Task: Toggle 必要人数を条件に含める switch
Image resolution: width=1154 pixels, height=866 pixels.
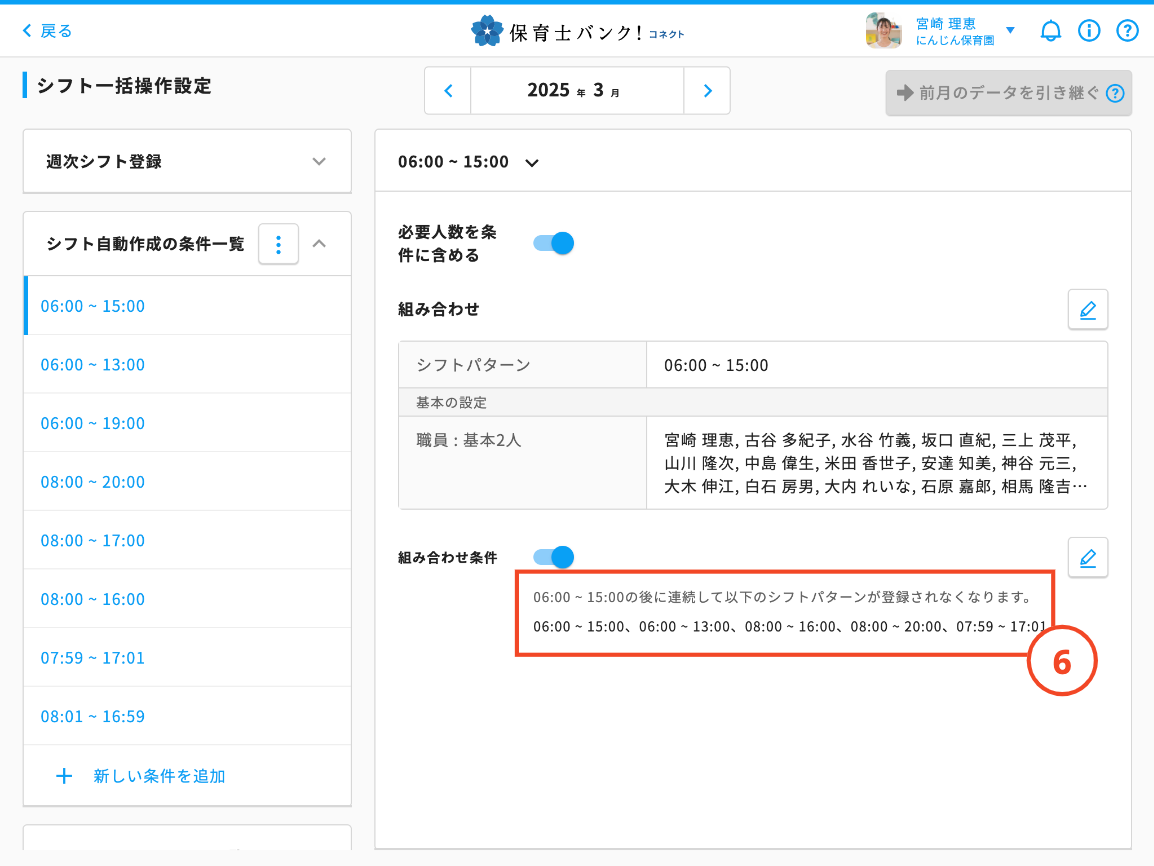Action: click(553, 243)
